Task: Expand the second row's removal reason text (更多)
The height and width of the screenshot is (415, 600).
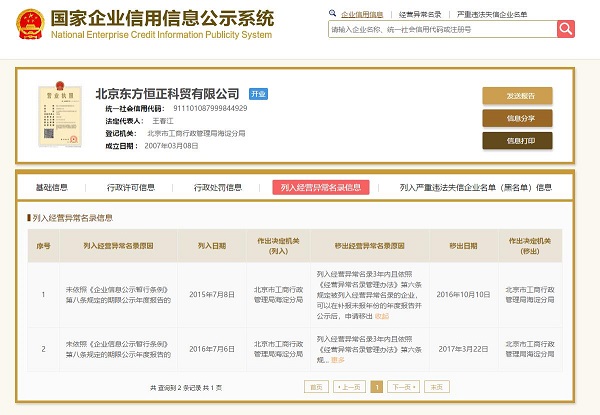Action: pos(337,358)
